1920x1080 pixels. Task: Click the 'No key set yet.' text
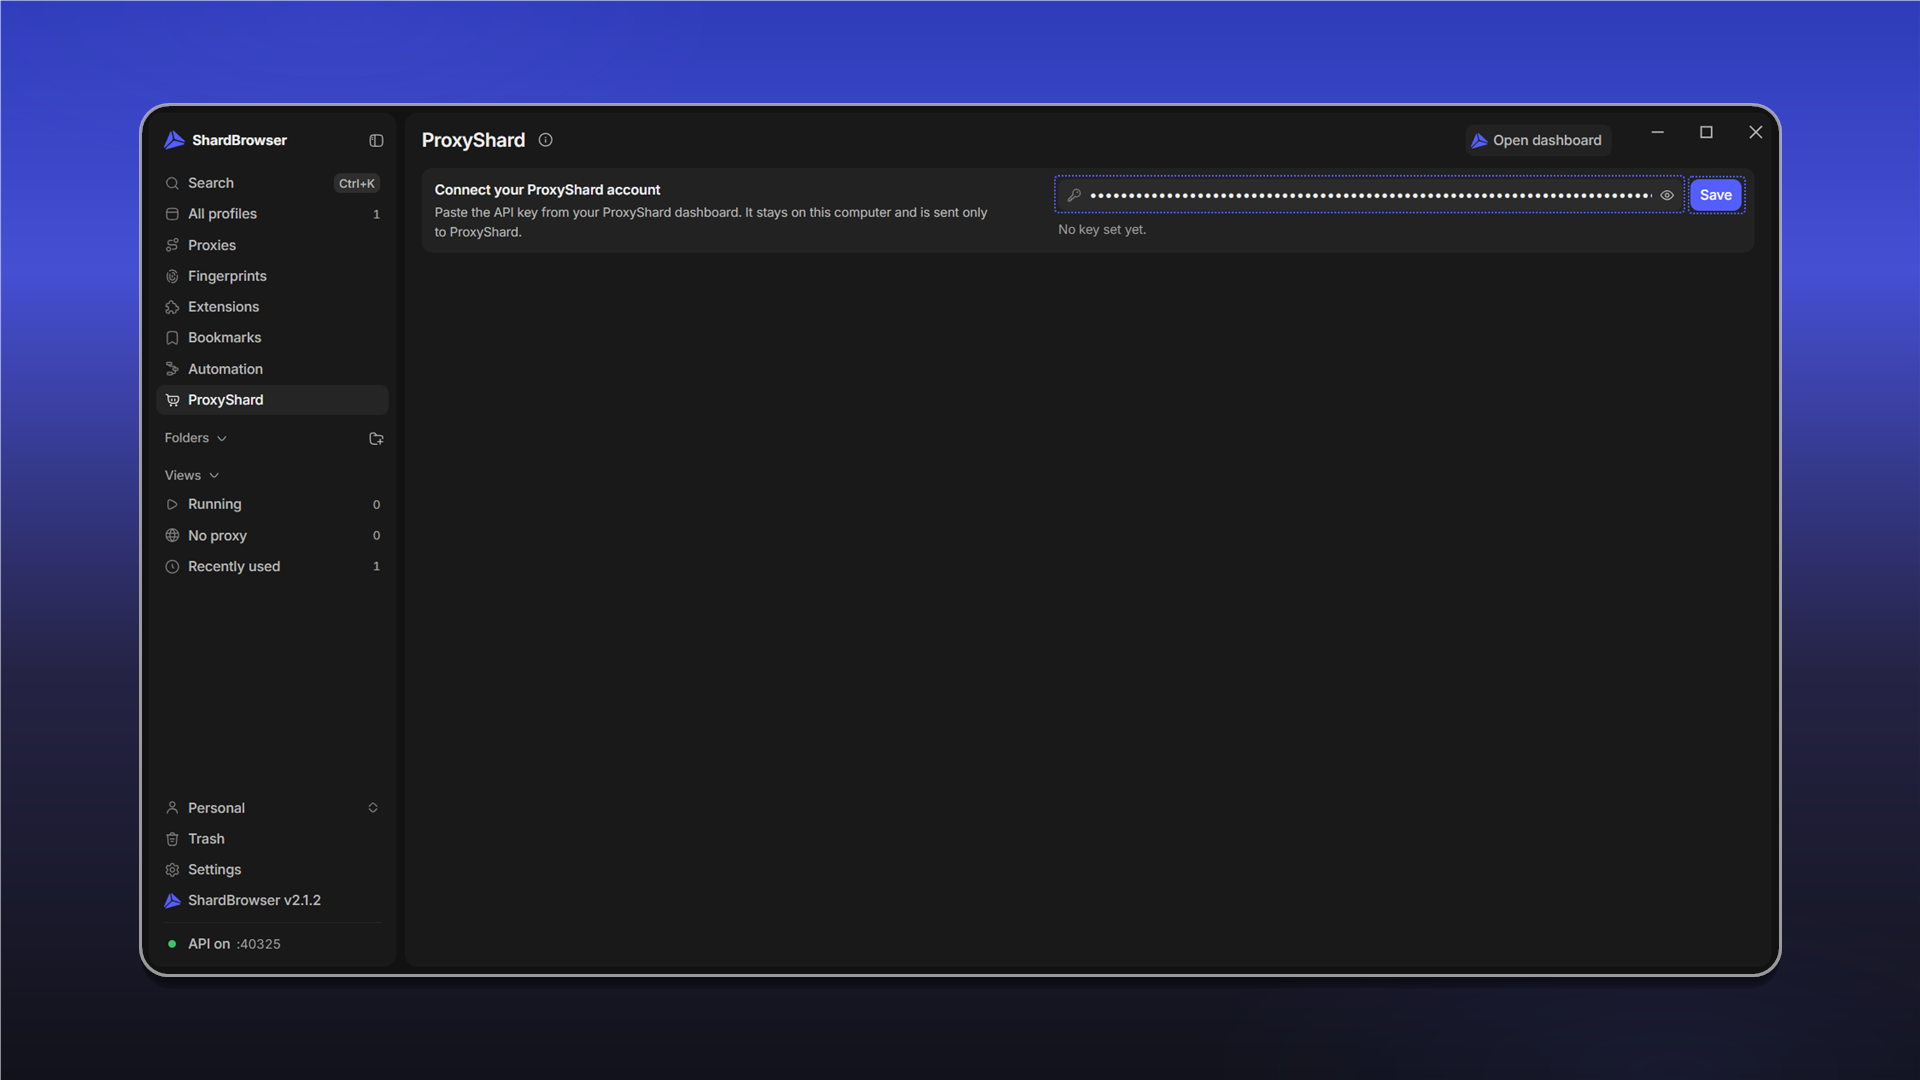(1102, 230)
